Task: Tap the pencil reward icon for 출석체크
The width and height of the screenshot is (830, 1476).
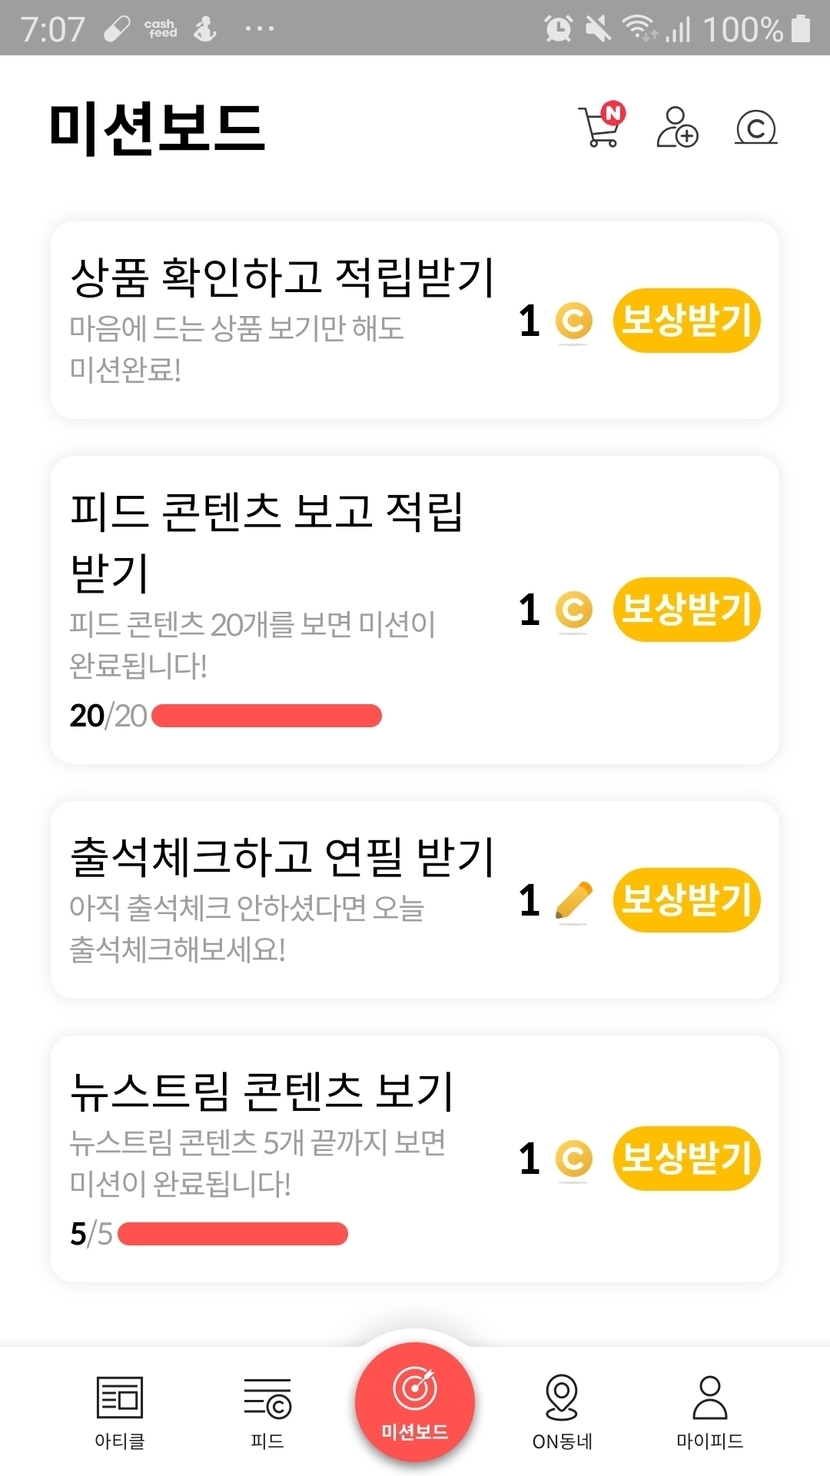Action: click(573, 901)
